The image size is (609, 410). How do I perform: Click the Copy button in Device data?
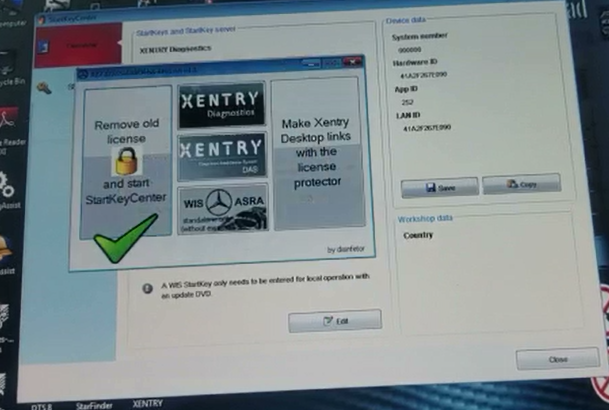(522, 184)
